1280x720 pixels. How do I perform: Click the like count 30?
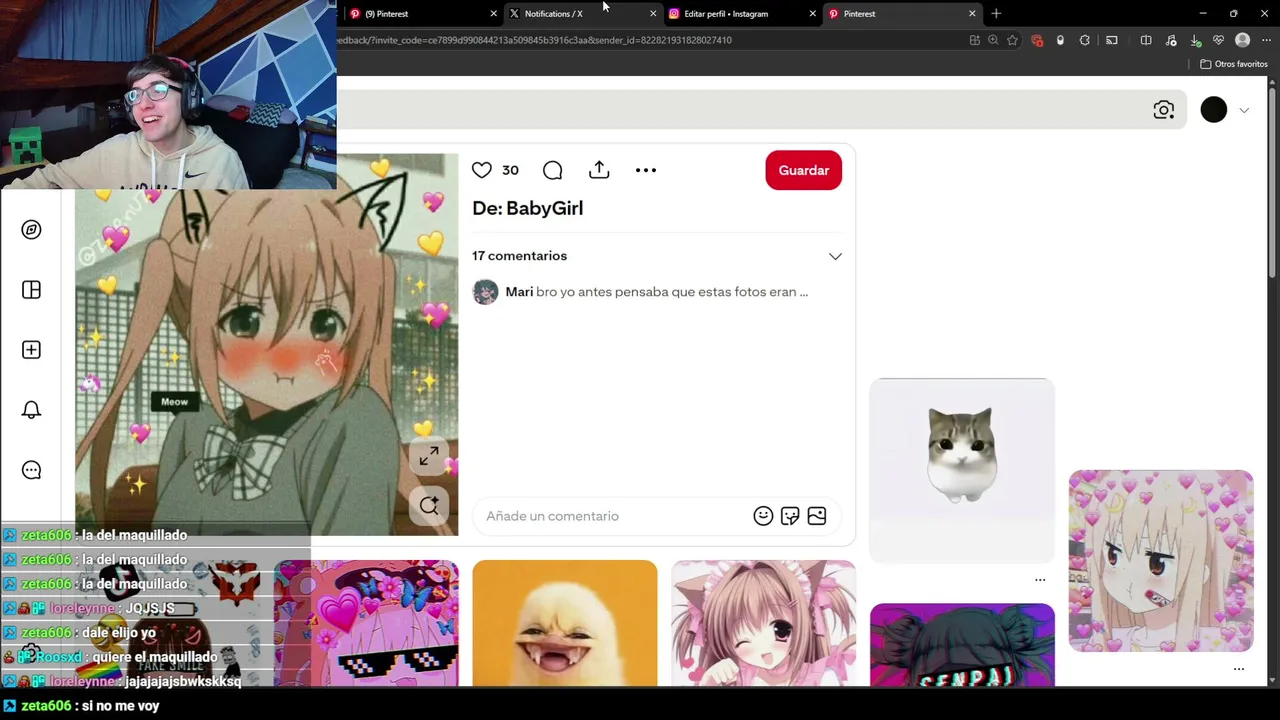510,170
